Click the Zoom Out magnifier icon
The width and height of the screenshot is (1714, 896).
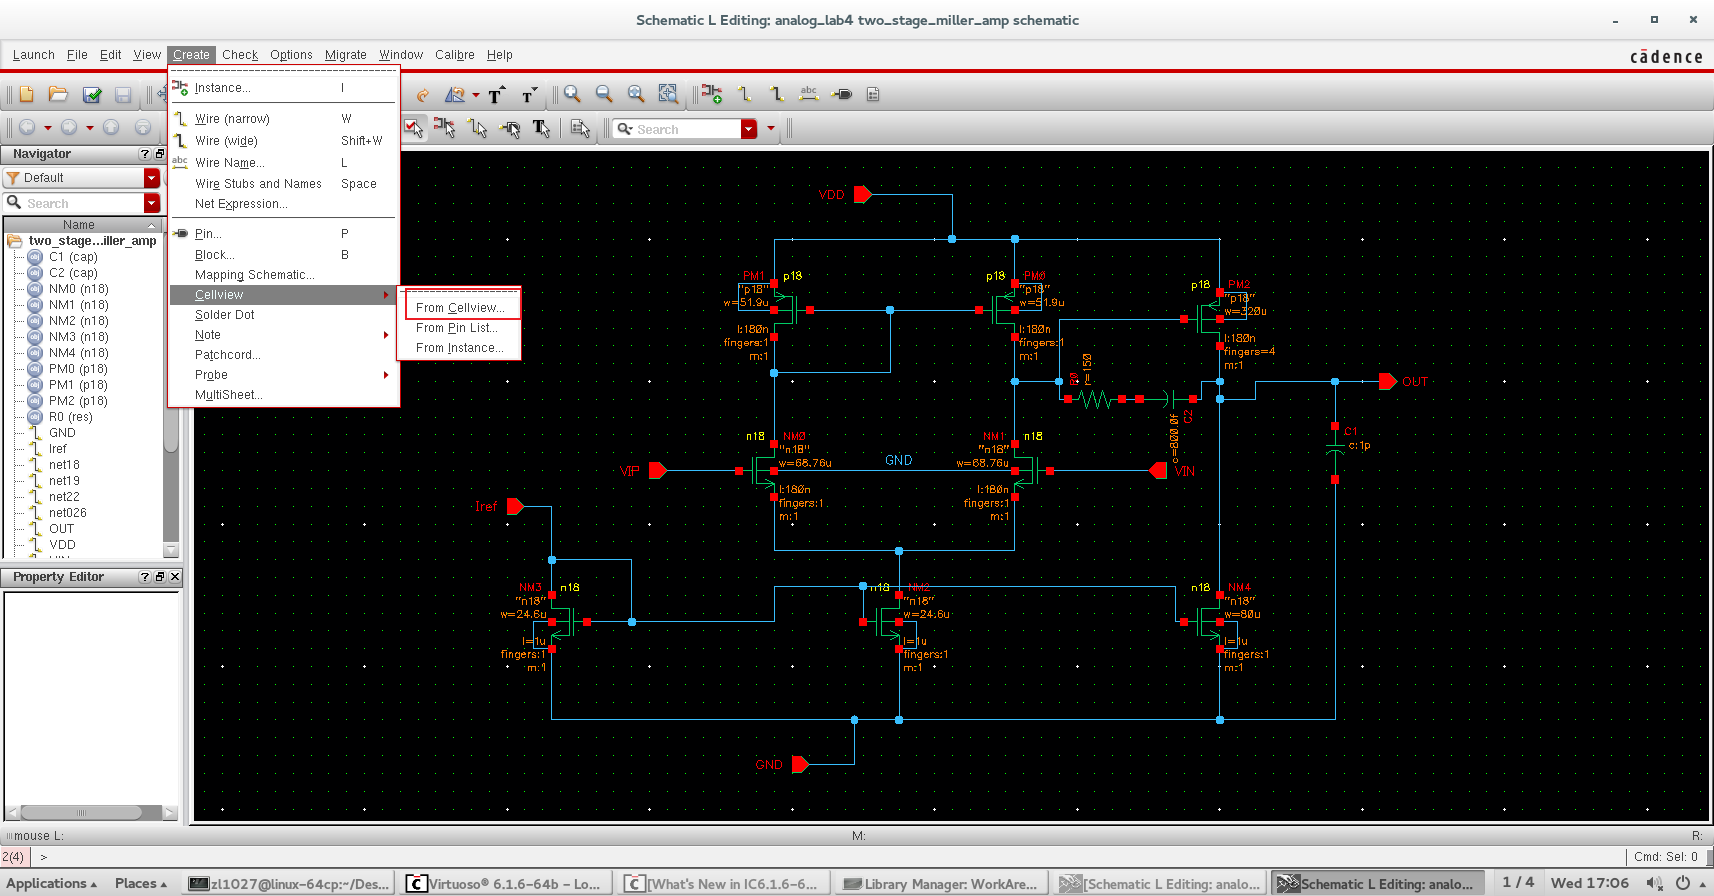coord(604,94)
